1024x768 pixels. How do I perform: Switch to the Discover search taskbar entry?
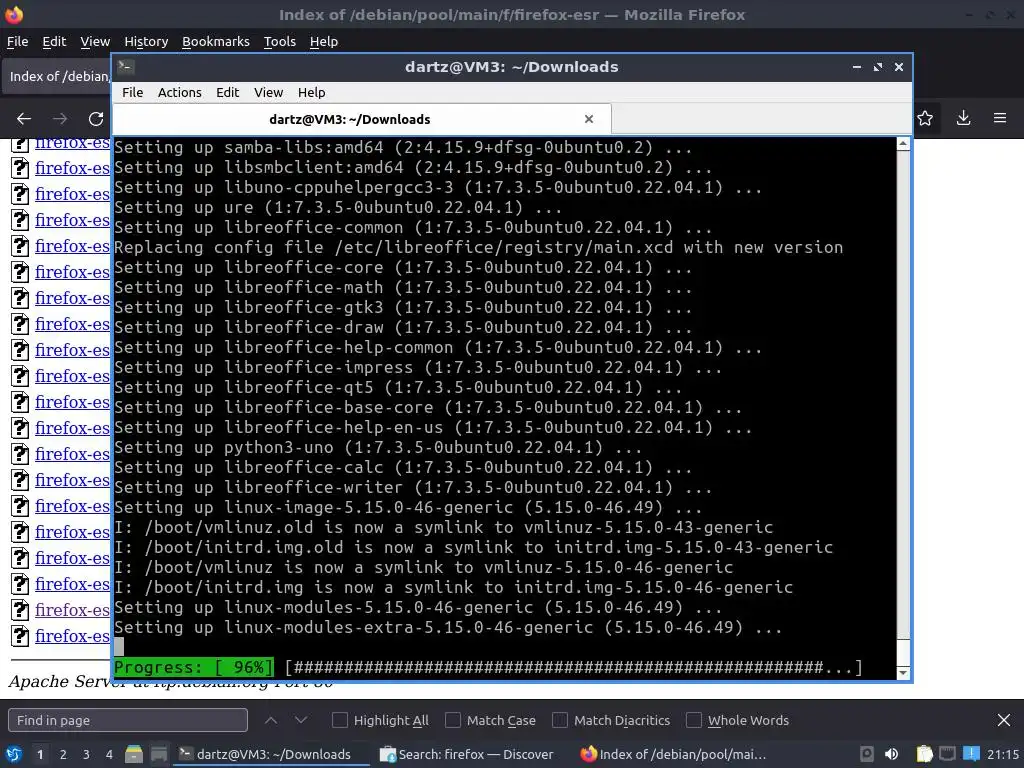[x=467, y=754]
